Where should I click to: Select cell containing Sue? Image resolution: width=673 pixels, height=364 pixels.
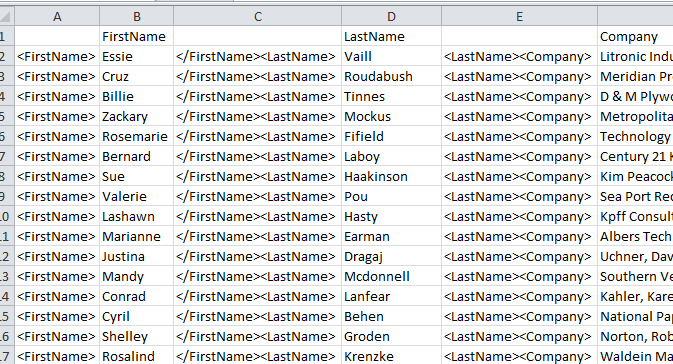click(136, 176)
